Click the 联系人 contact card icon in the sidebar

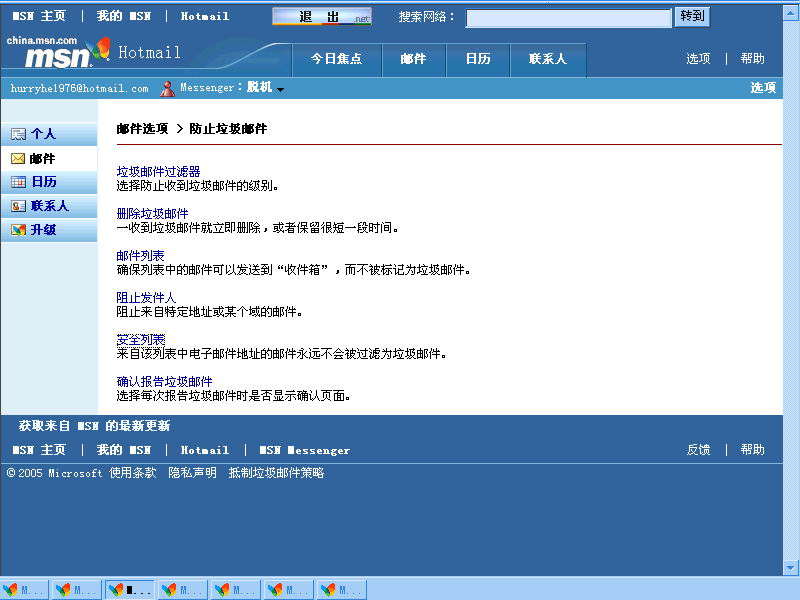pos(18,206)
